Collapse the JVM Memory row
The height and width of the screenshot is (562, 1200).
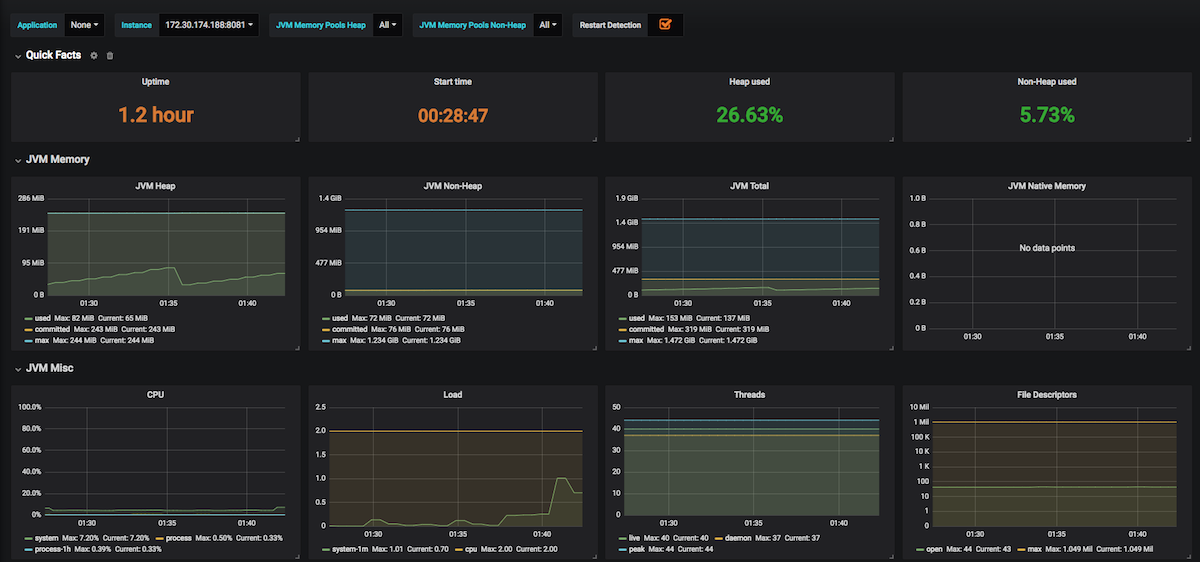tap(18, 159)
